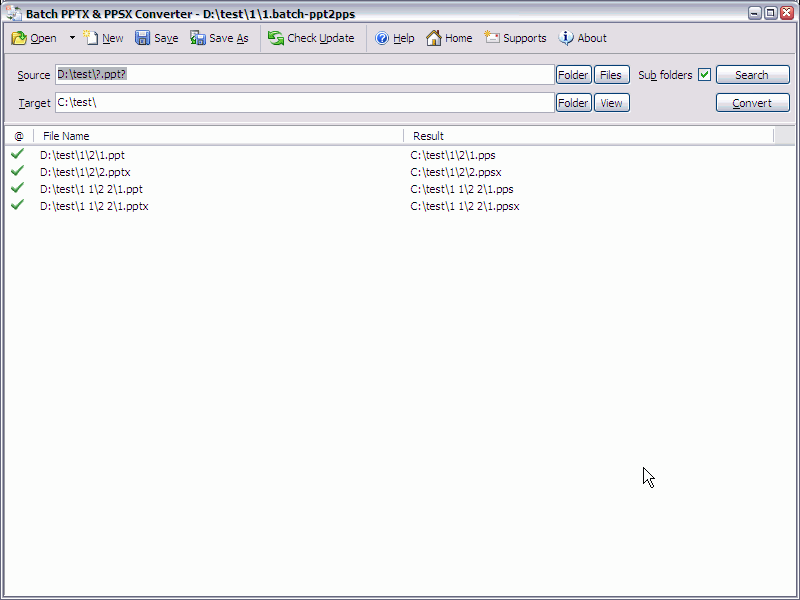
Task: Click the Files button
Action: (x=611, y=74)
